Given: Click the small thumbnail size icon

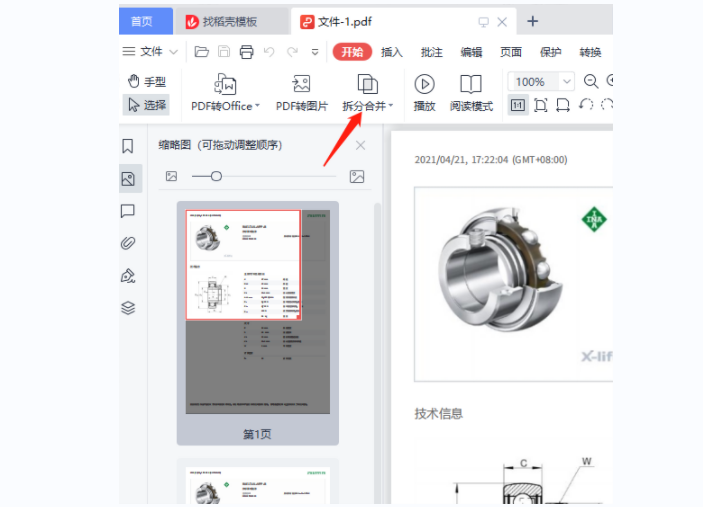Looking at the screenshot, I should [171, 176].
